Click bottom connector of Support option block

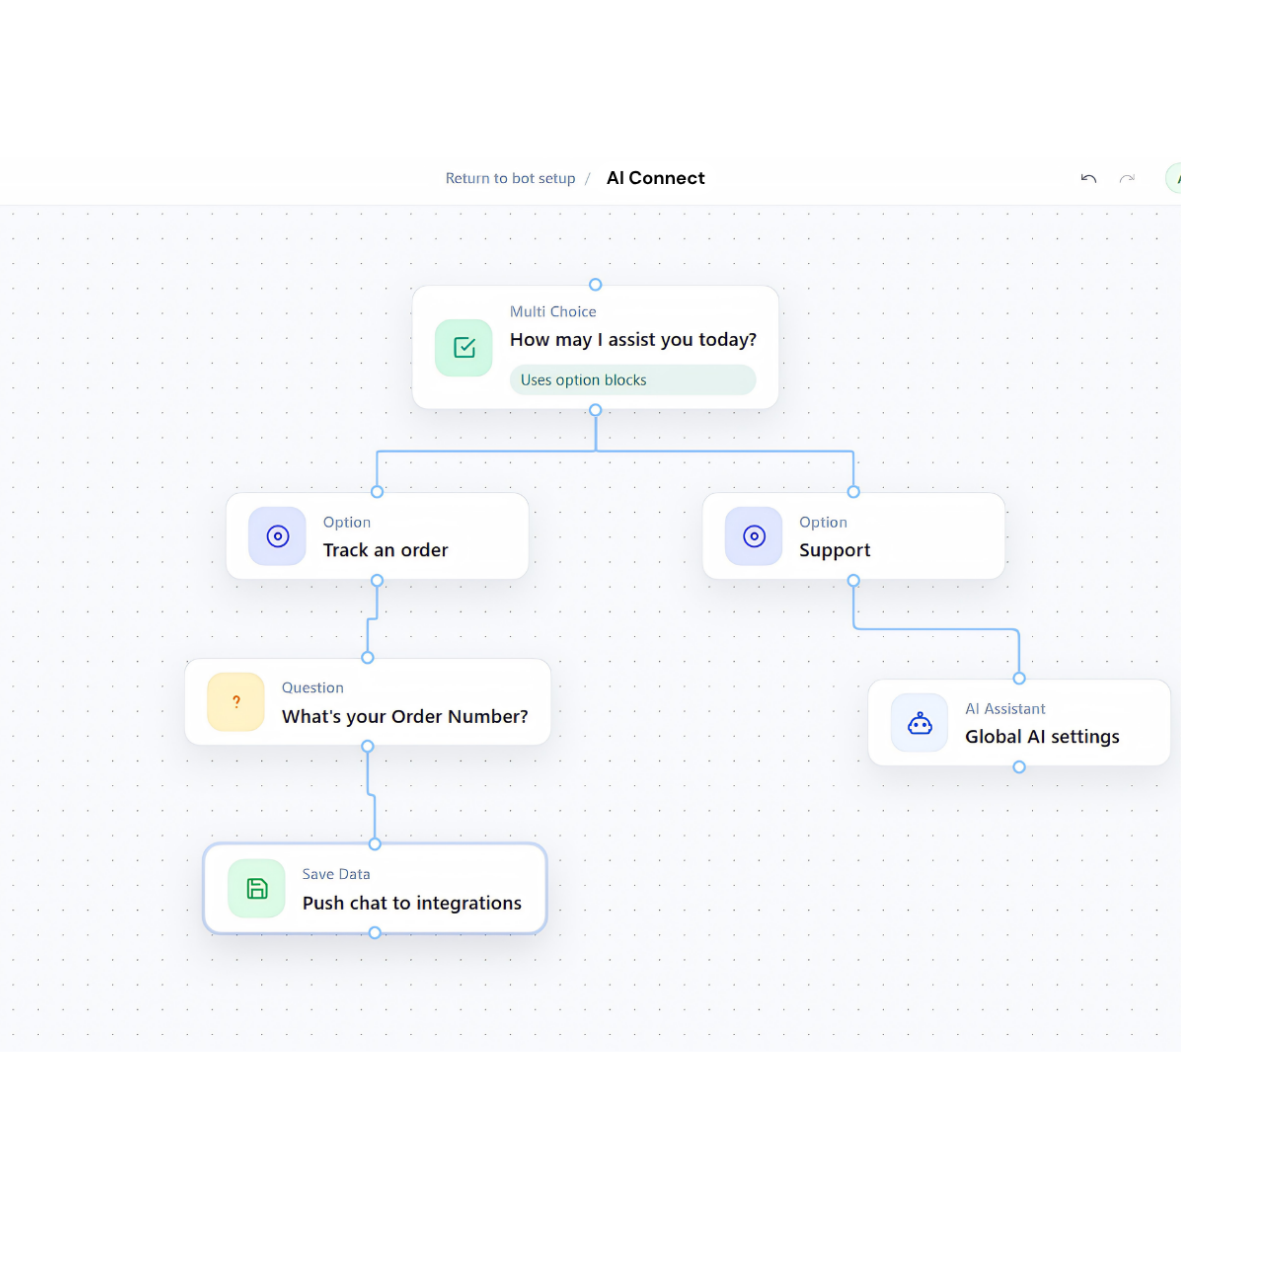pos(853,580)
